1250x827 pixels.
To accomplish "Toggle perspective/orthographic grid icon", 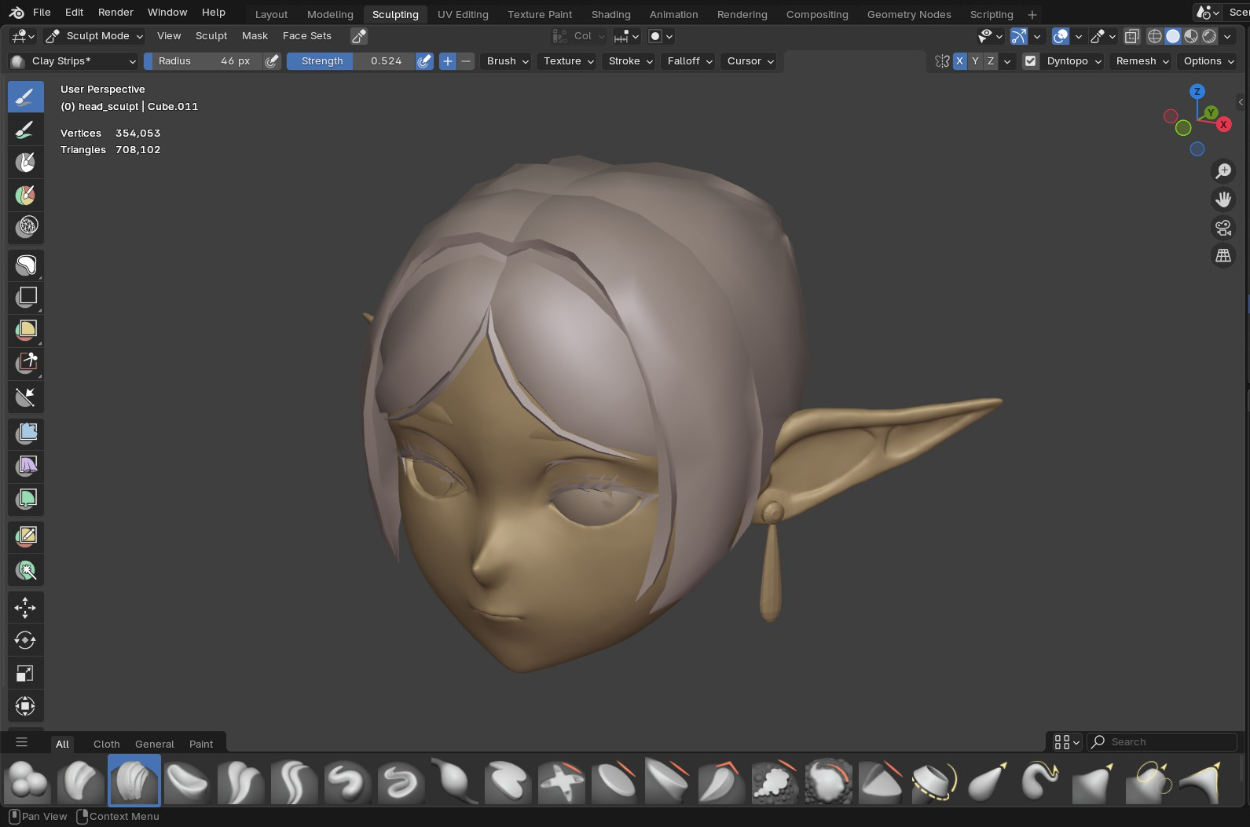I will pos(1222,256).
